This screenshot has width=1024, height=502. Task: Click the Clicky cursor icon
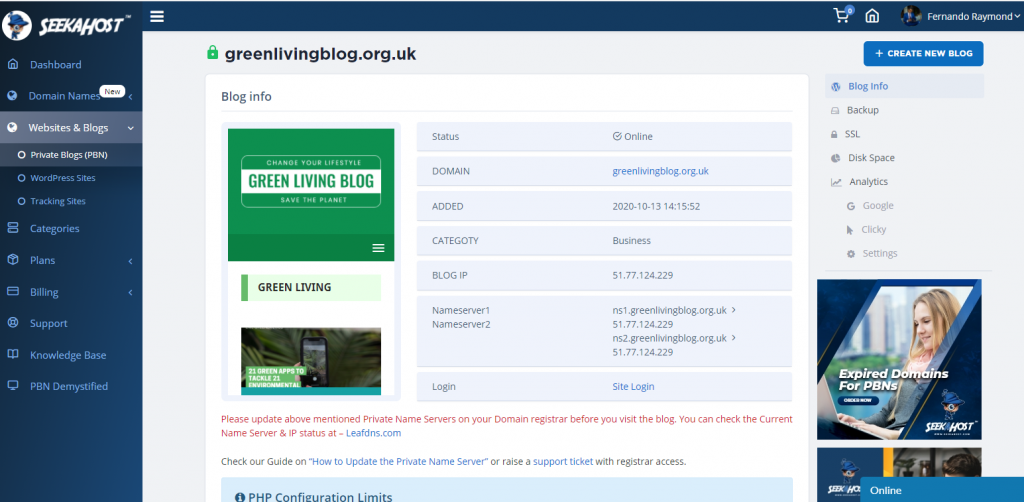(x=850, y=230)
